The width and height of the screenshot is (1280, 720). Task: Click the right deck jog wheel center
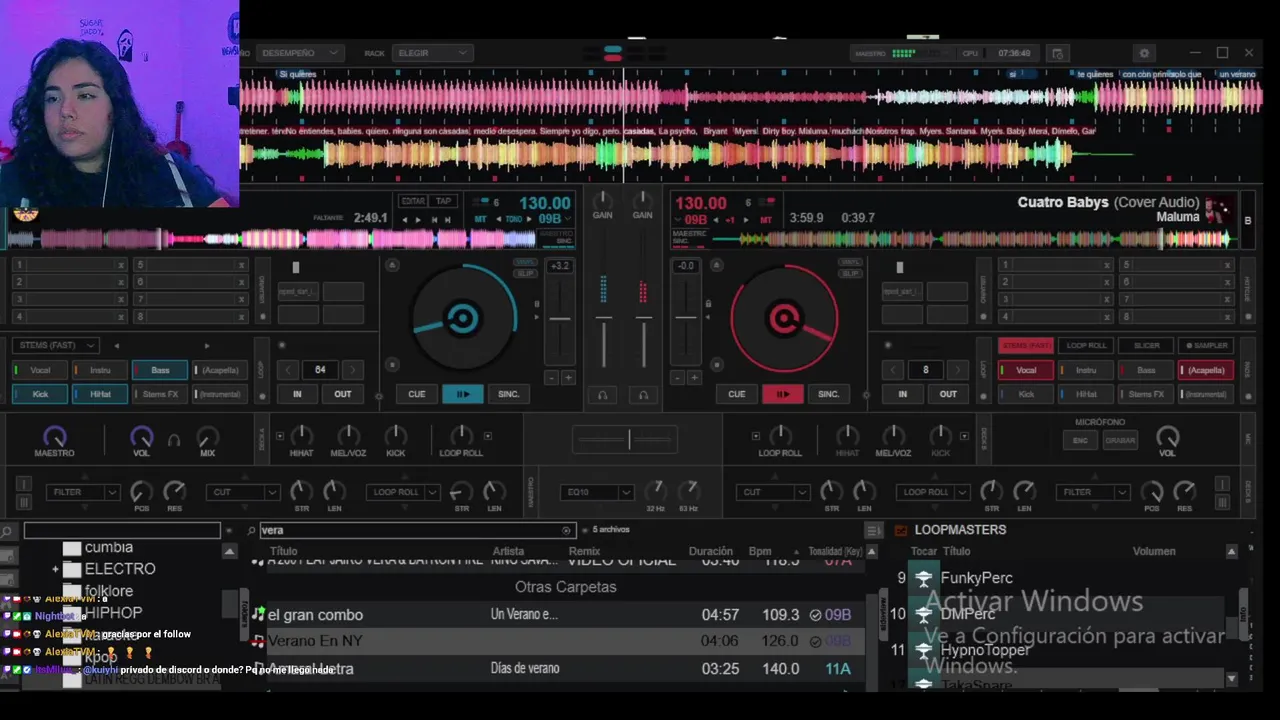click(783, 319)
